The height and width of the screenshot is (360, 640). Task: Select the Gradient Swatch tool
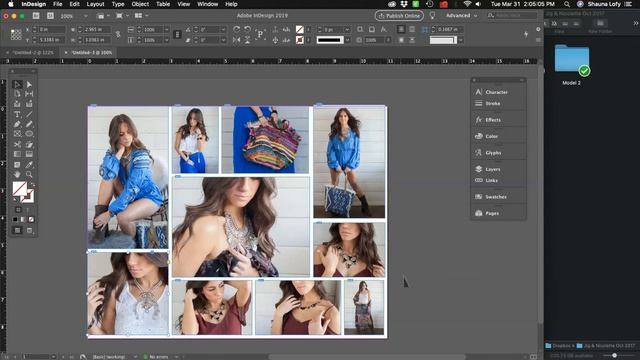click(17, 154)
